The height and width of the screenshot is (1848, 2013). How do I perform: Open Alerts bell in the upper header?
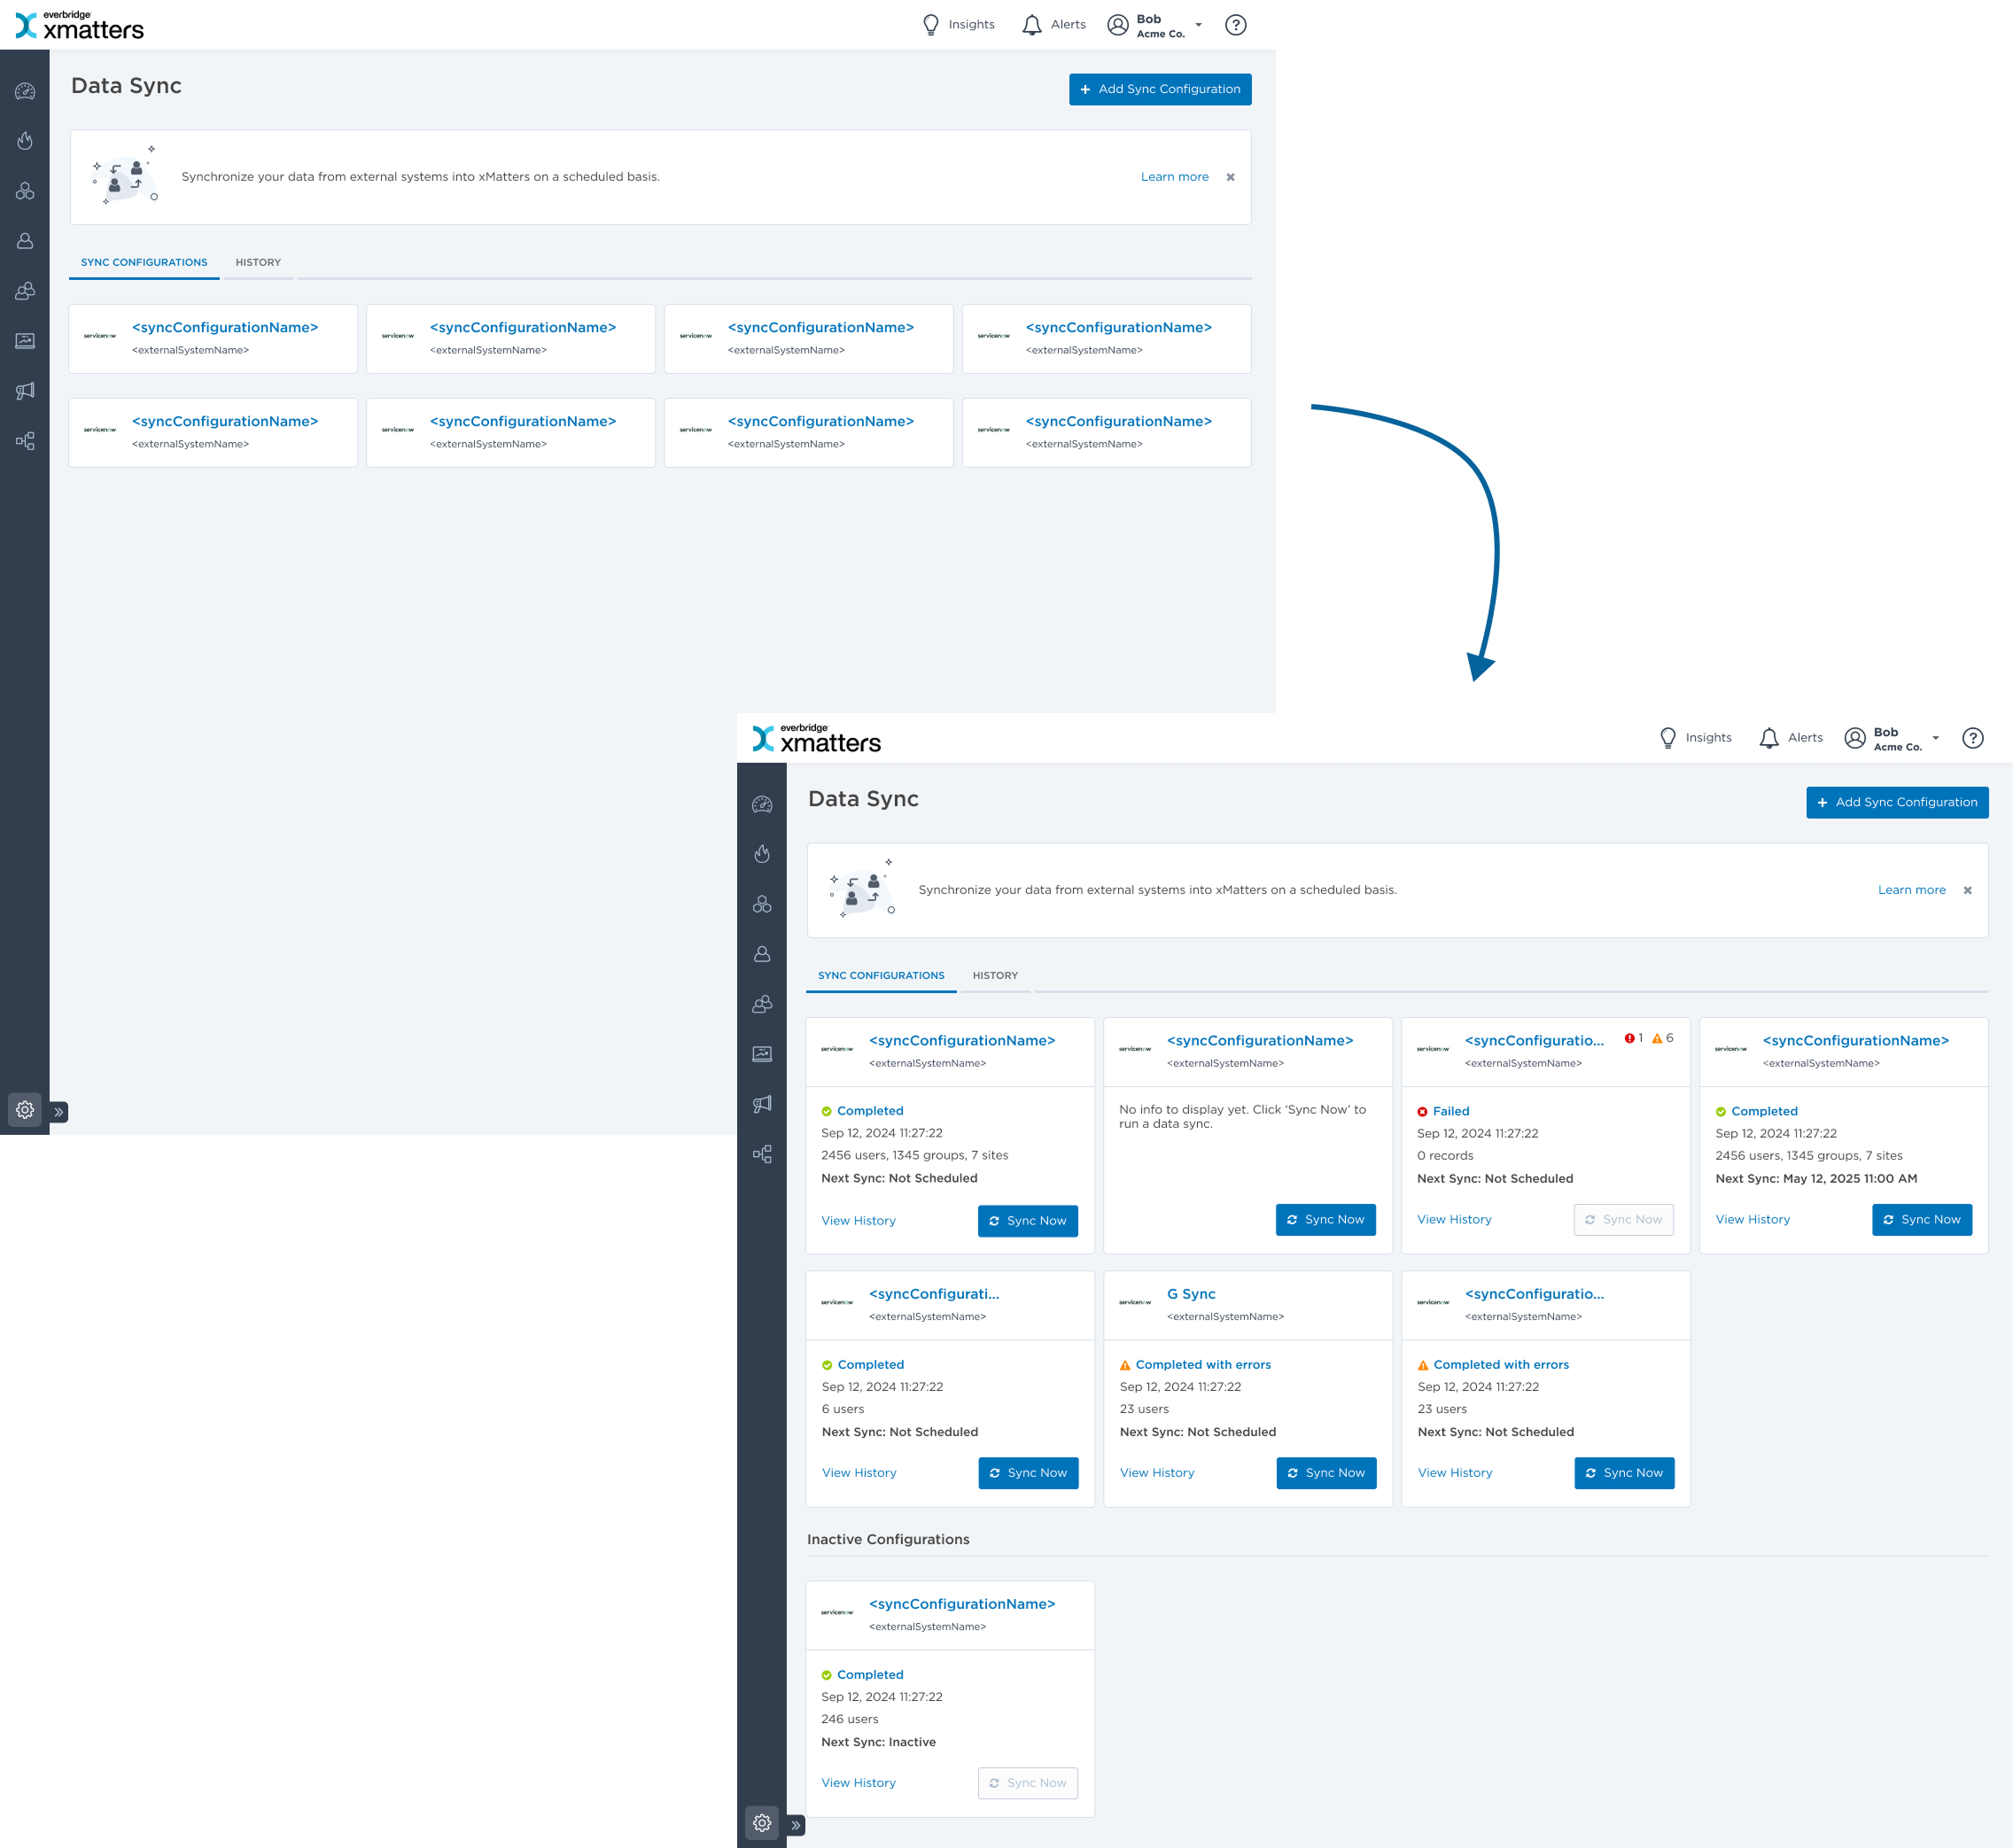tap(1032, 25)
